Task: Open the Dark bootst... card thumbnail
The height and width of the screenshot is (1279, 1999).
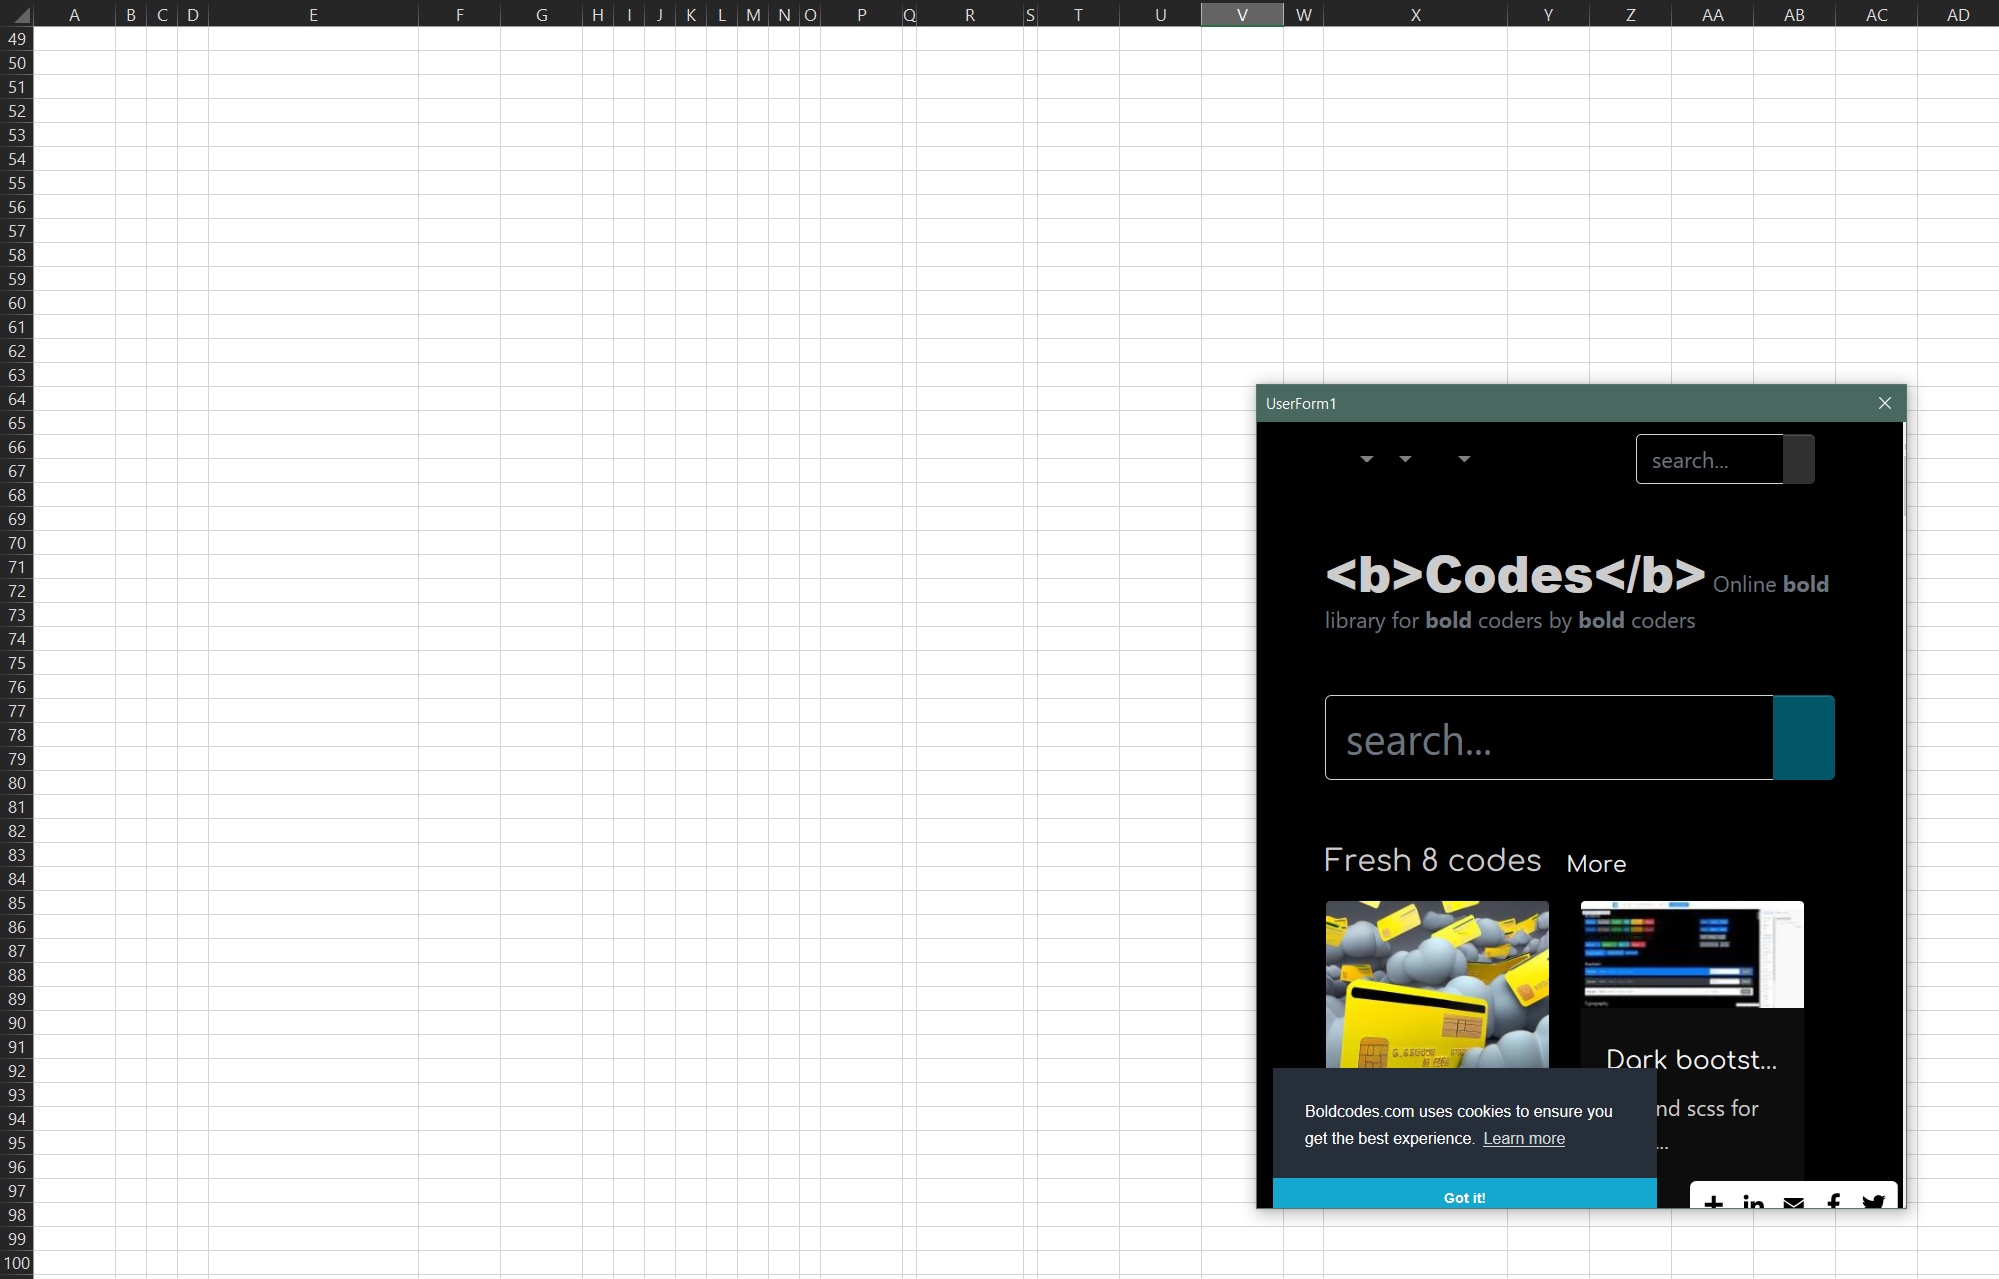Action: click(1692, 954)
